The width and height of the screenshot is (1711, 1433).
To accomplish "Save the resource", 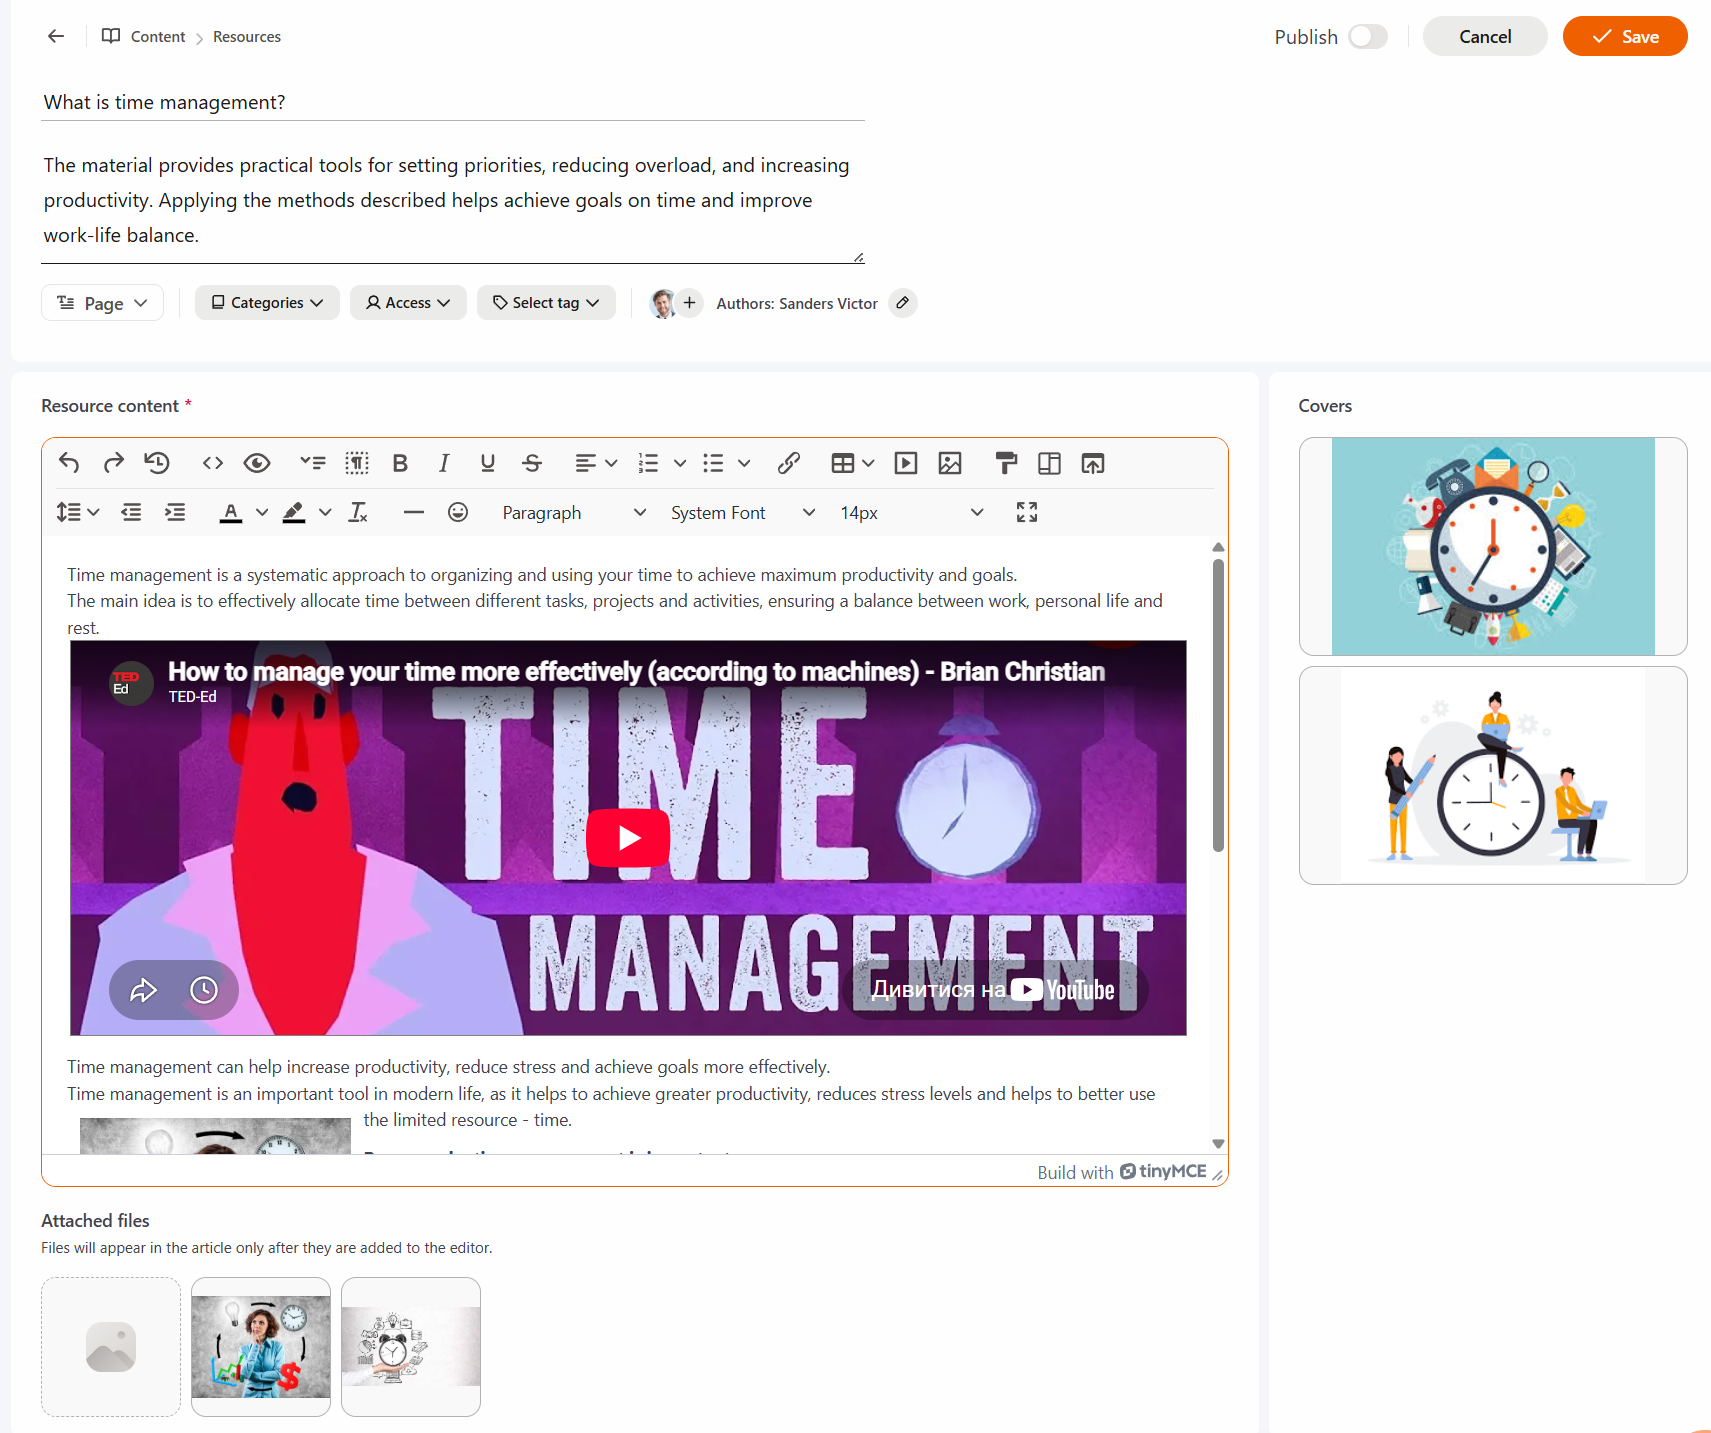I will 1625,36.
